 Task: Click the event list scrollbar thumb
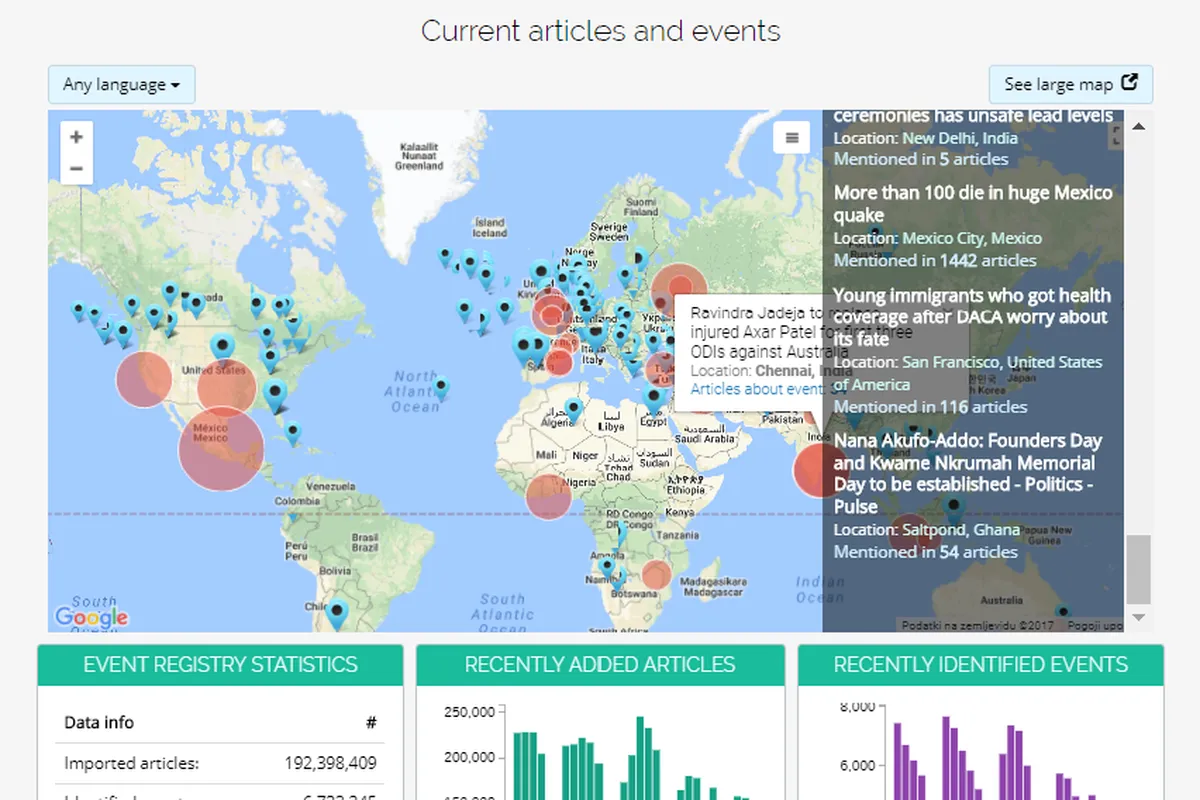[1138, 570]
